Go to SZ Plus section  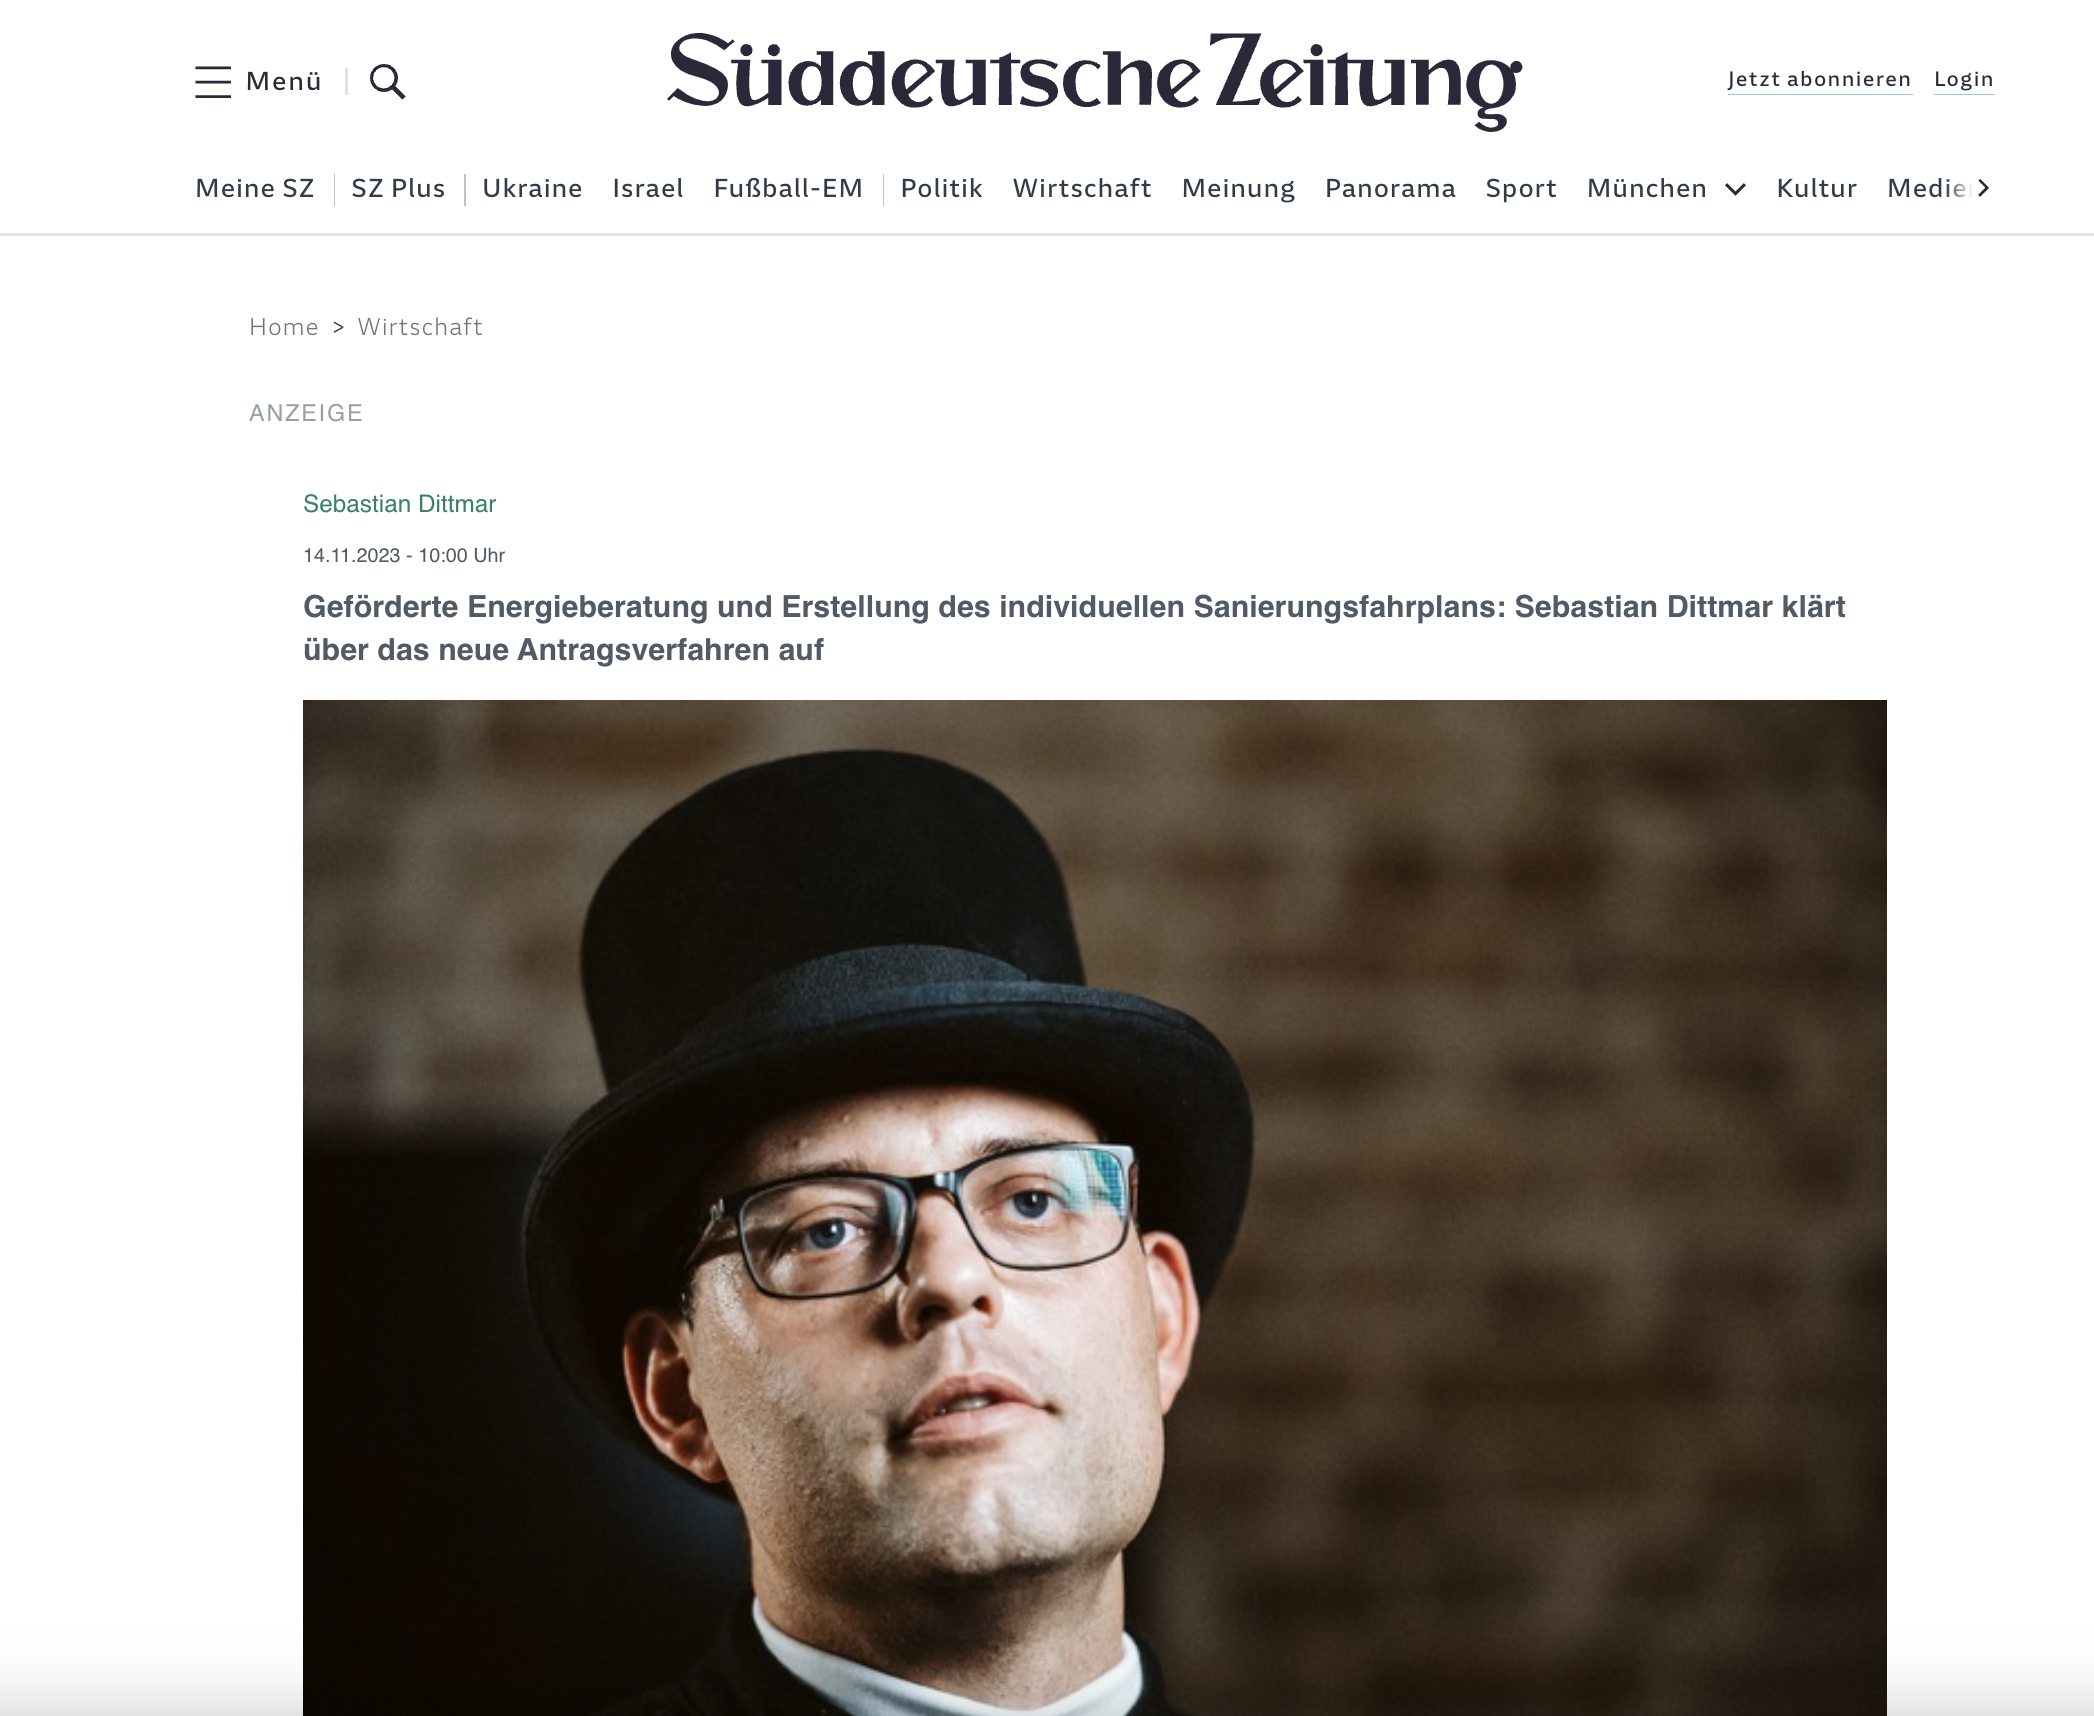coord(398,188)
